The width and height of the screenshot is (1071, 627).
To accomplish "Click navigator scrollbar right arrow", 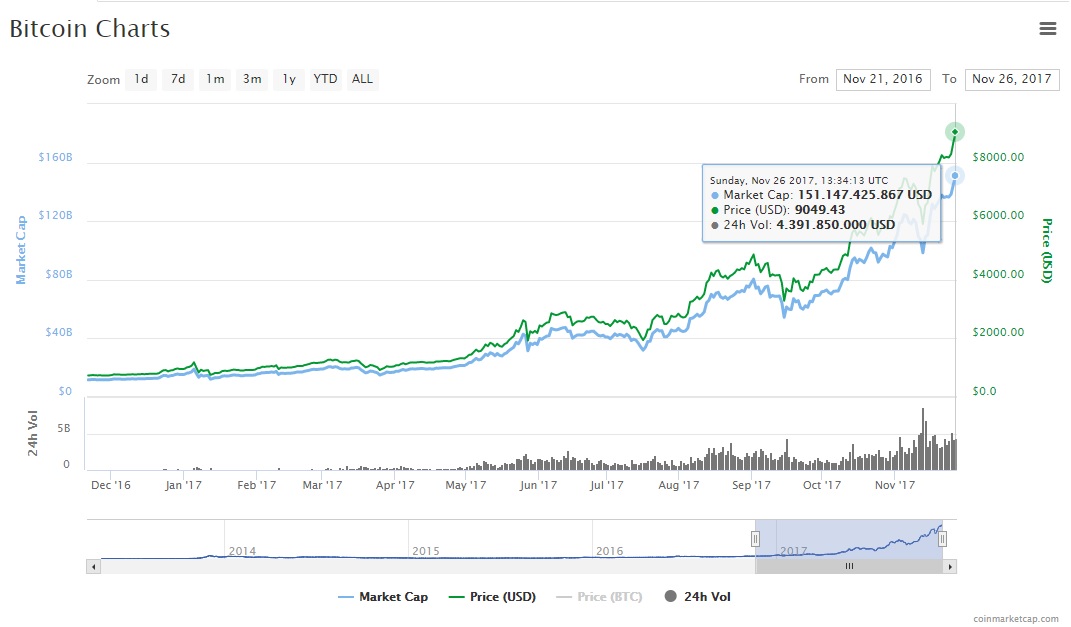I will [949, 566].
